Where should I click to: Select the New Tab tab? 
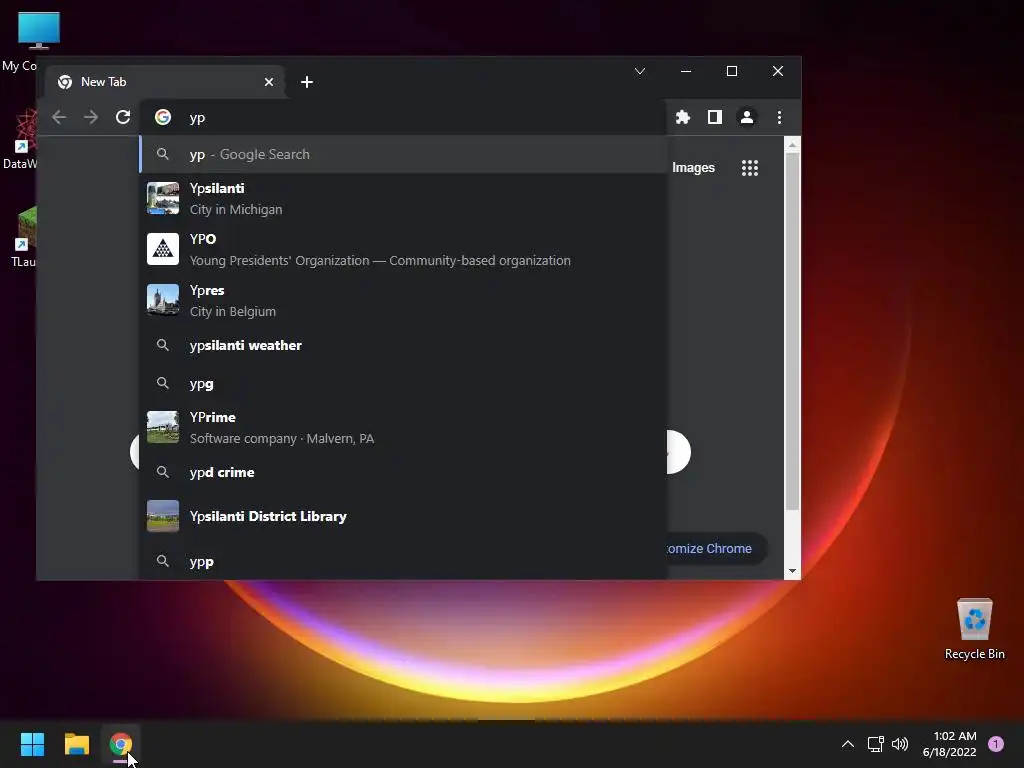[165, 82]
